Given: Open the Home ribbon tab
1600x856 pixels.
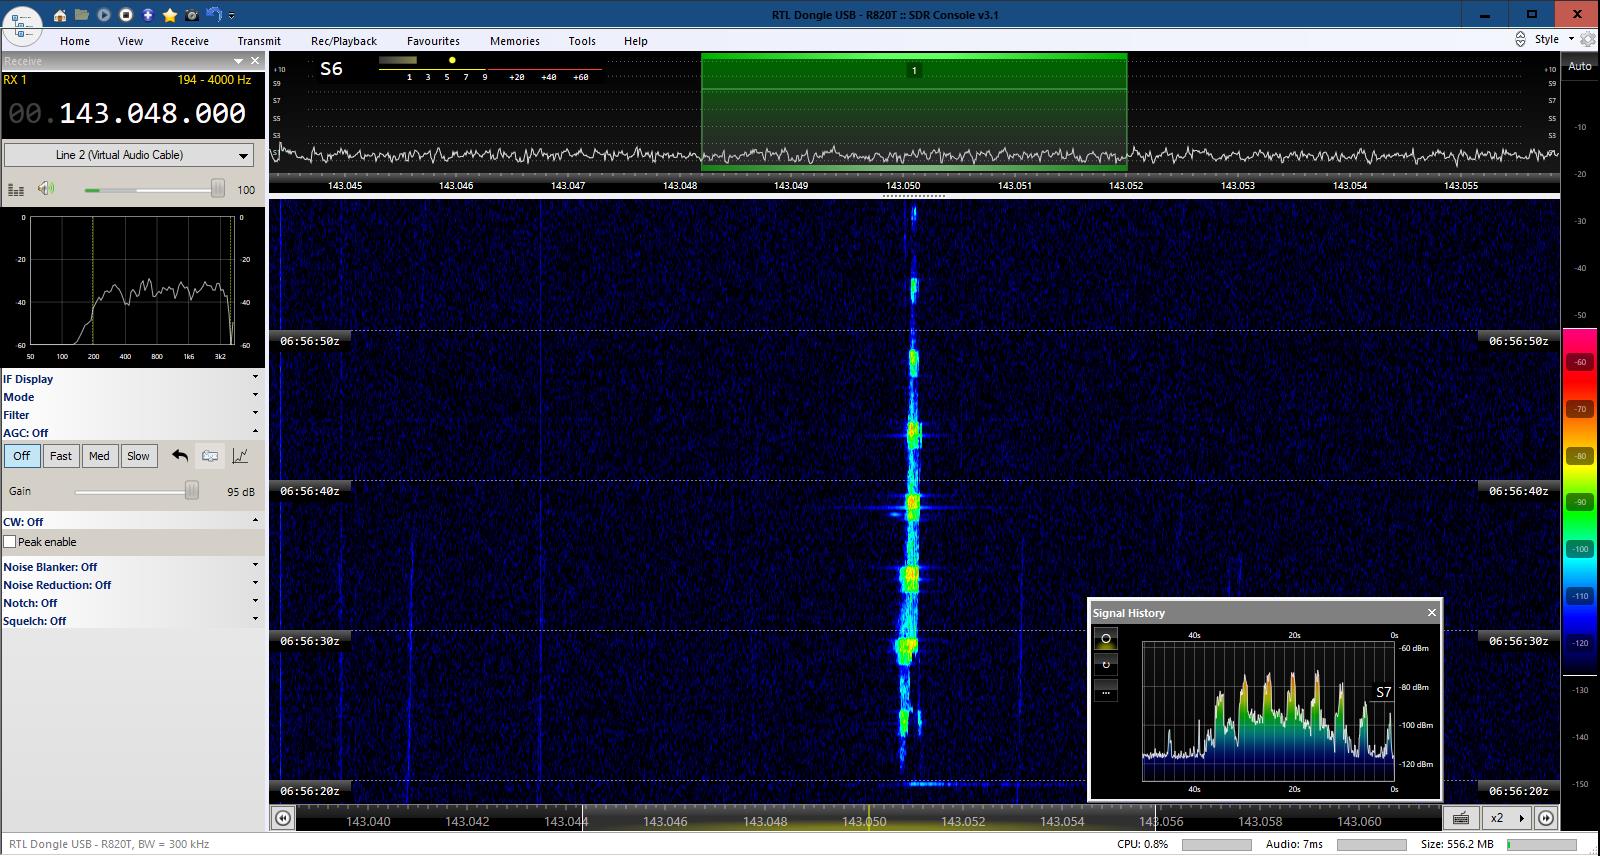Looking at the screenshot, I should point(75,41).
